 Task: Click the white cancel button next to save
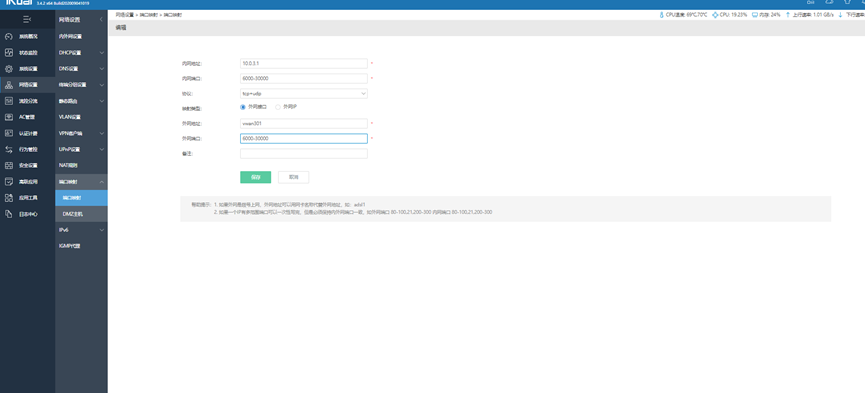(293, 177)
